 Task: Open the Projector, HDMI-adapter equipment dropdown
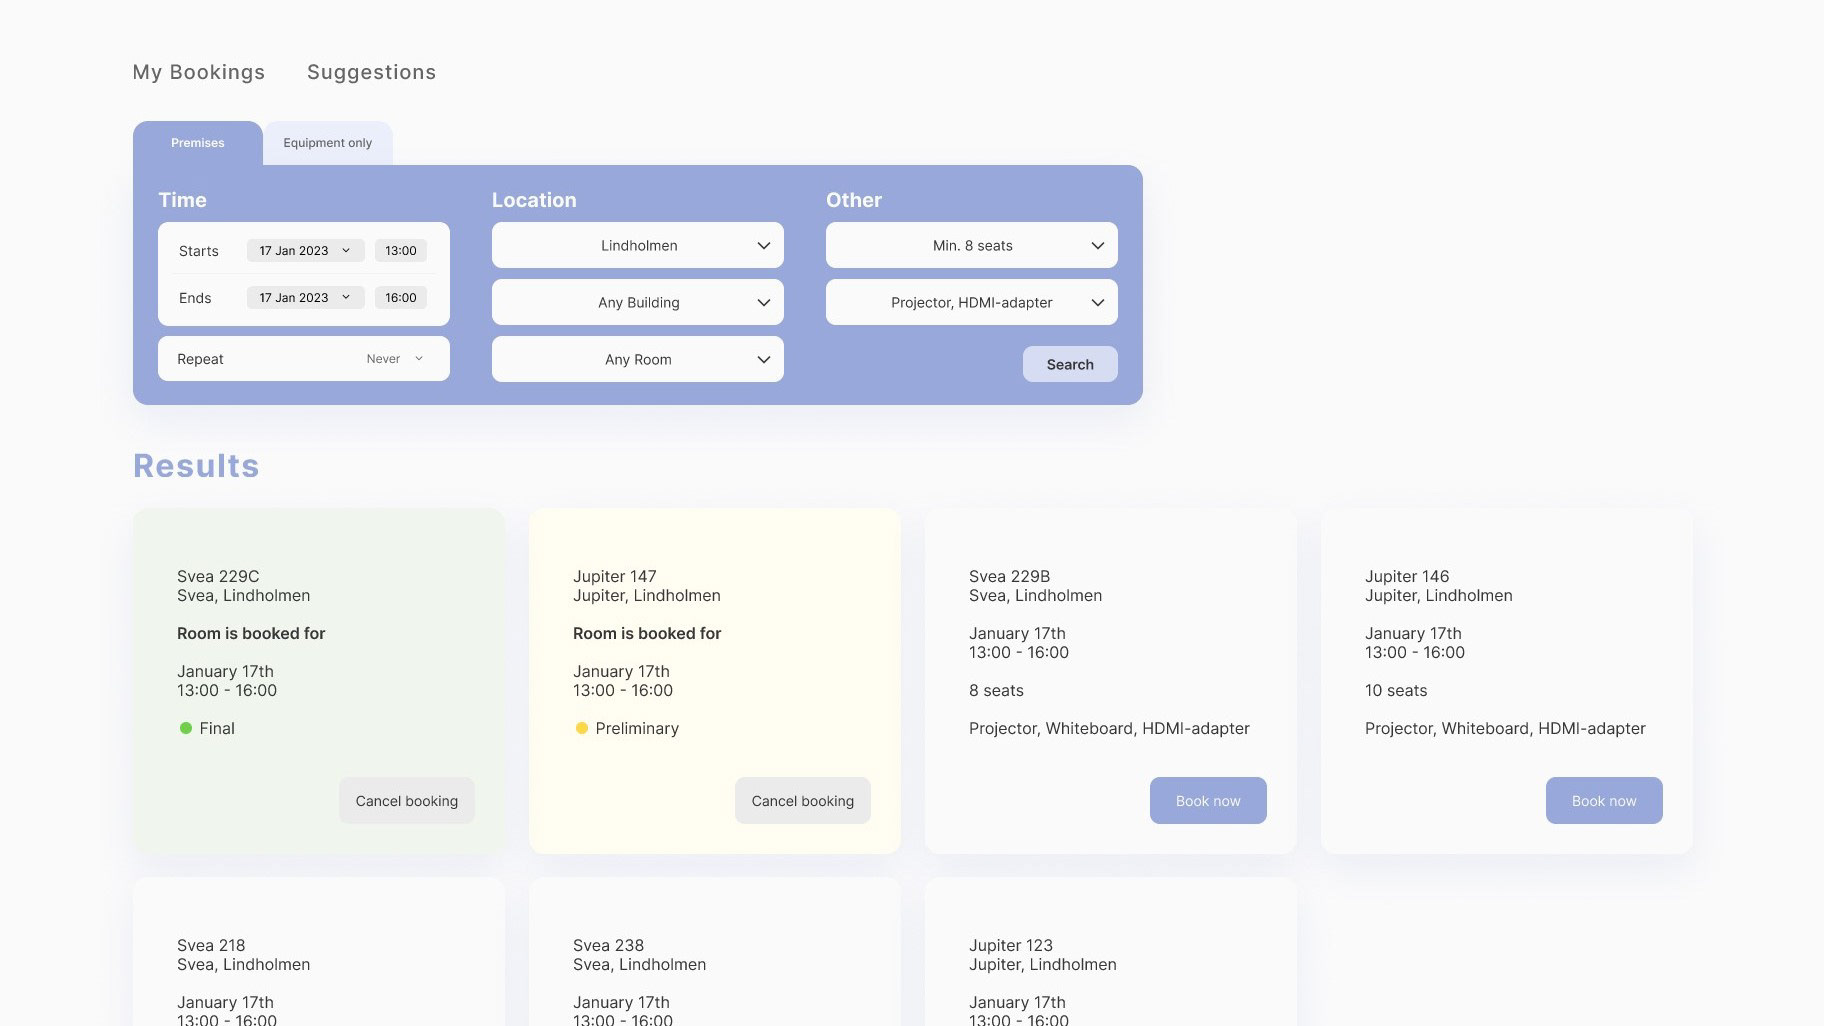[972, 302]
